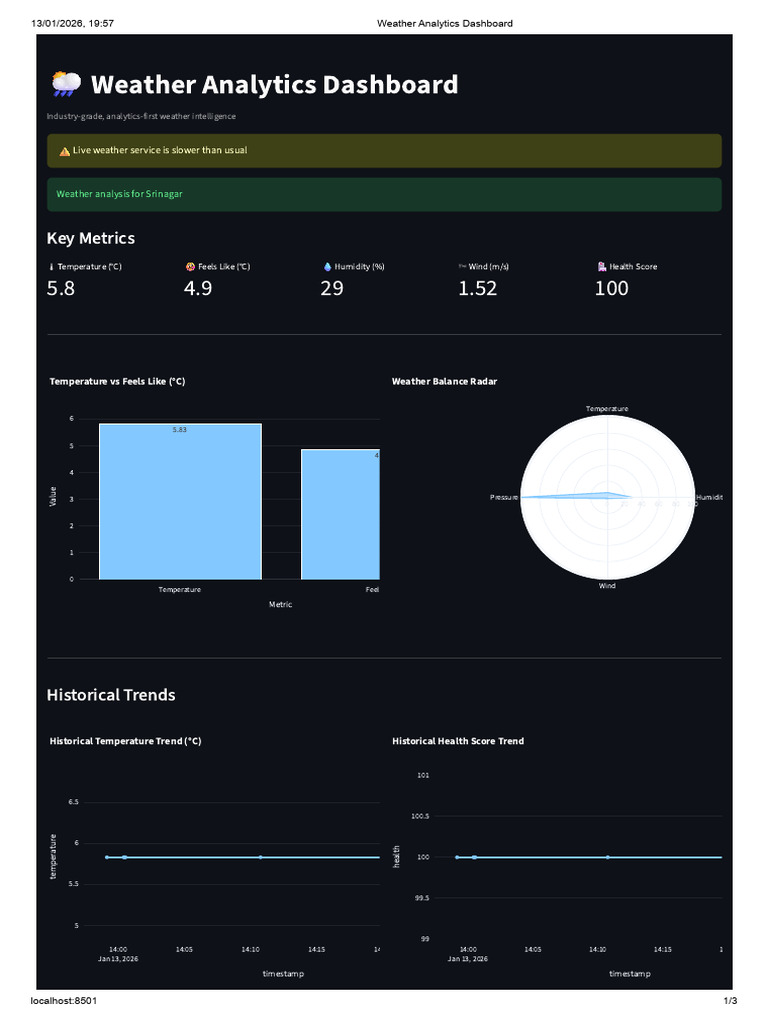Click the thermometer icon next to Temperature (°C)
768x1024 pixels.
(52, 266)
